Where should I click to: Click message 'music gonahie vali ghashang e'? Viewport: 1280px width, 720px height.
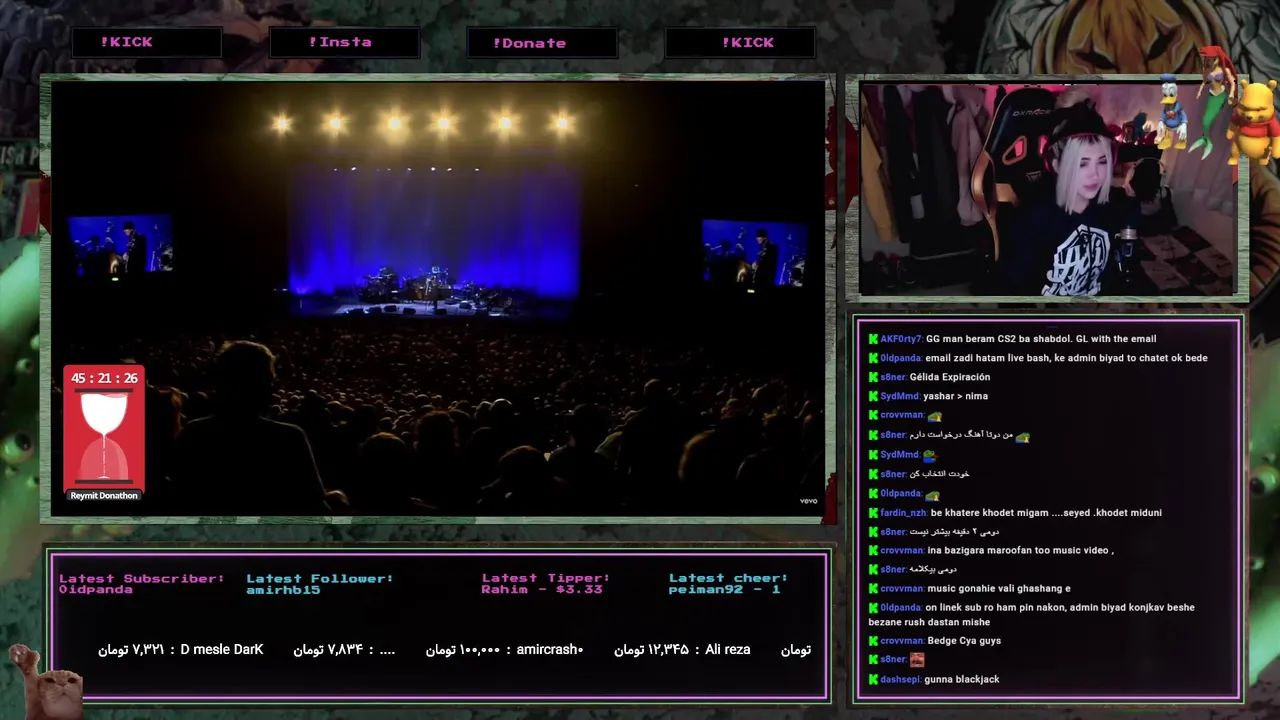point(999,589)
